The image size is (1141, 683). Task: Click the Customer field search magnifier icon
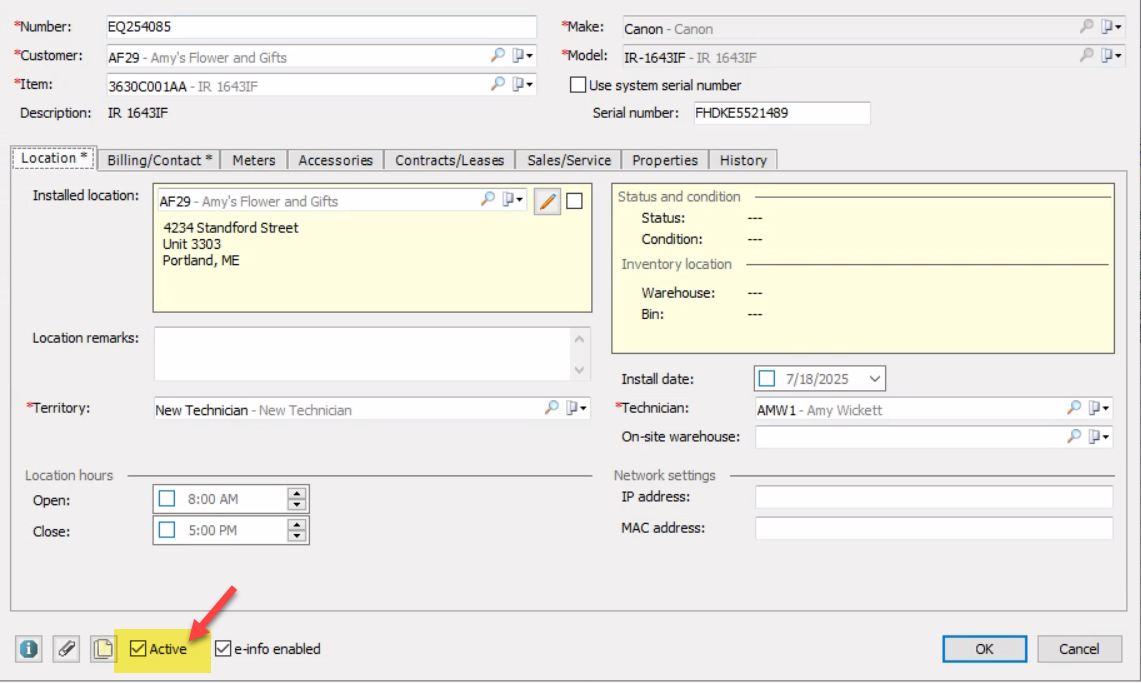coord(498,55)
